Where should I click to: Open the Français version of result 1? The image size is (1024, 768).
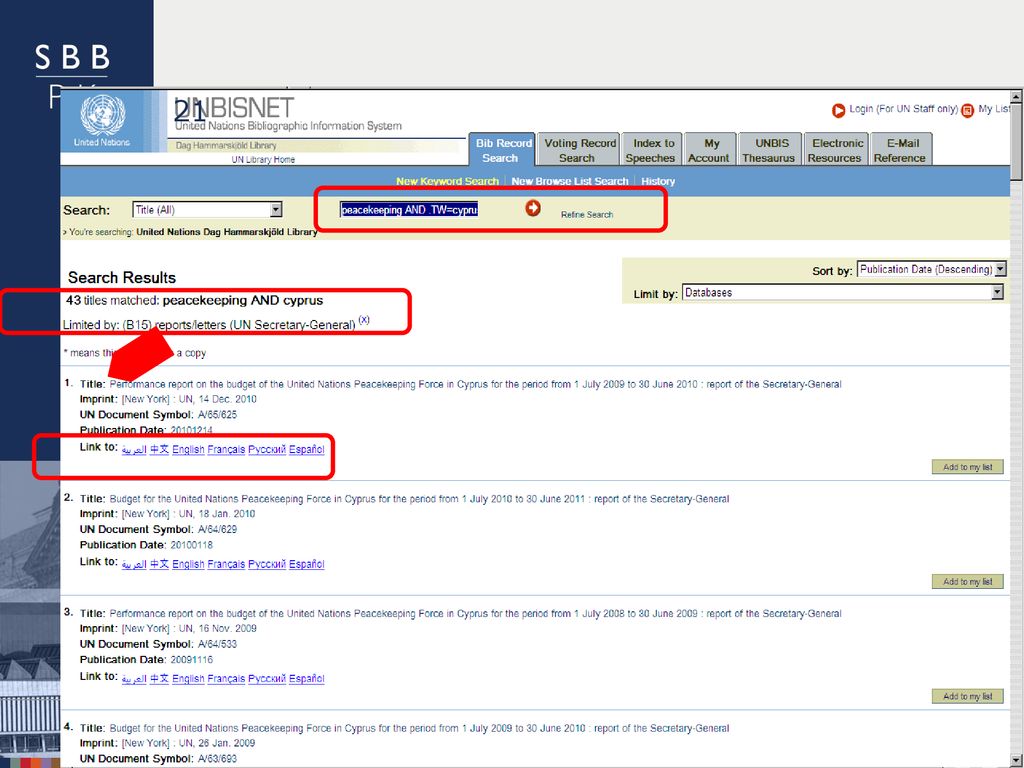pos(226,449)
